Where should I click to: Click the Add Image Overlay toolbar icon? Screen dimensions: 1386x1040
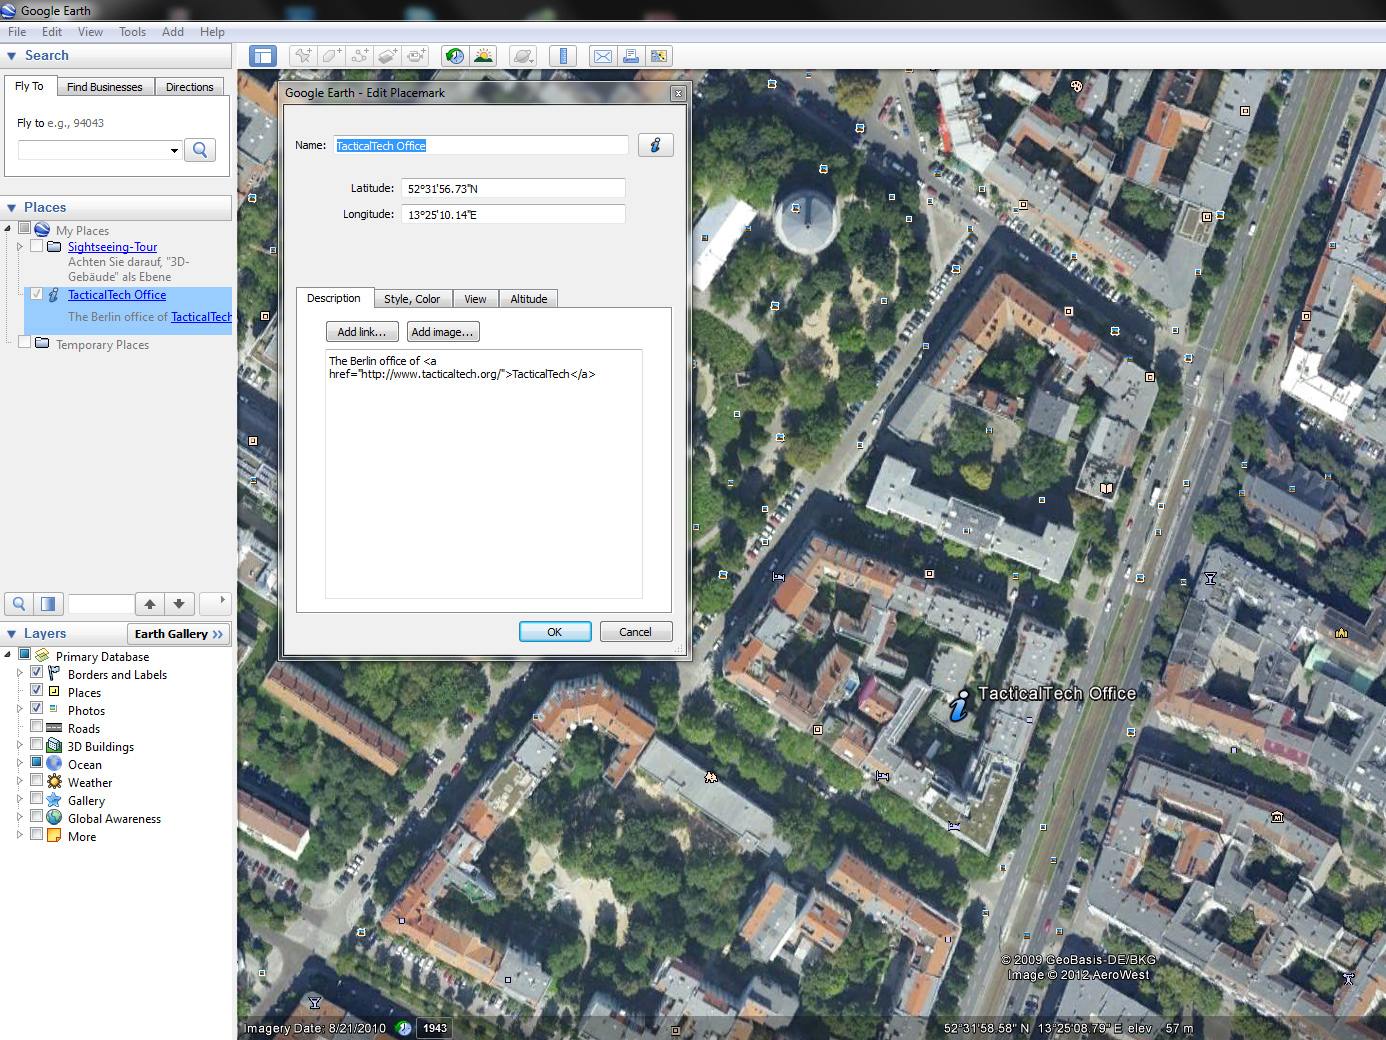387,56
